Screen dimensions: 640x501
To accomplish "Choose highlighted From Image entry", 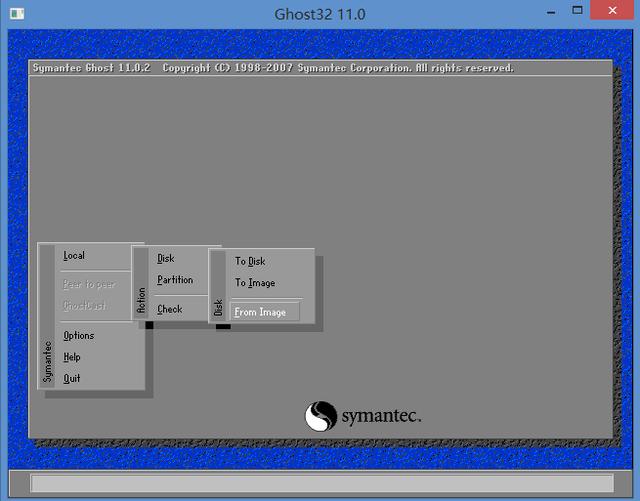I will (x=265, y=312).
